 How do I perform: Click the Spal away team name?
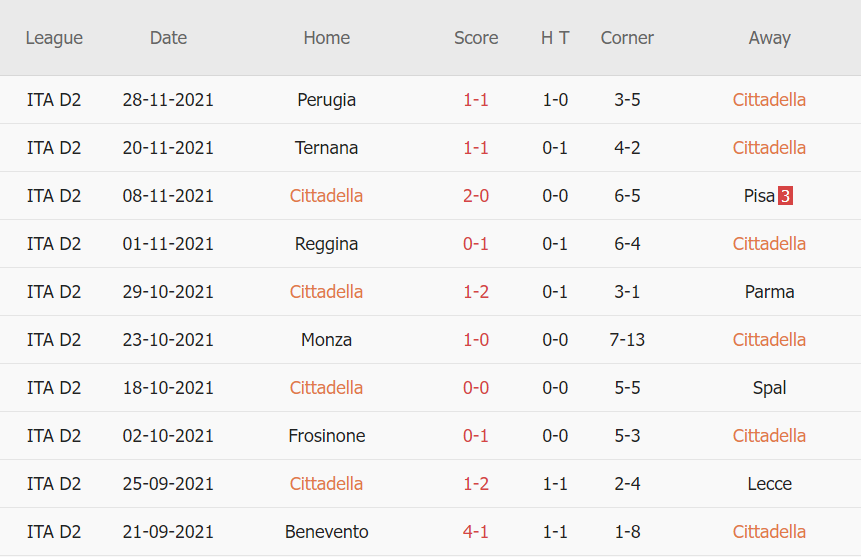click(x=769, y=388)
